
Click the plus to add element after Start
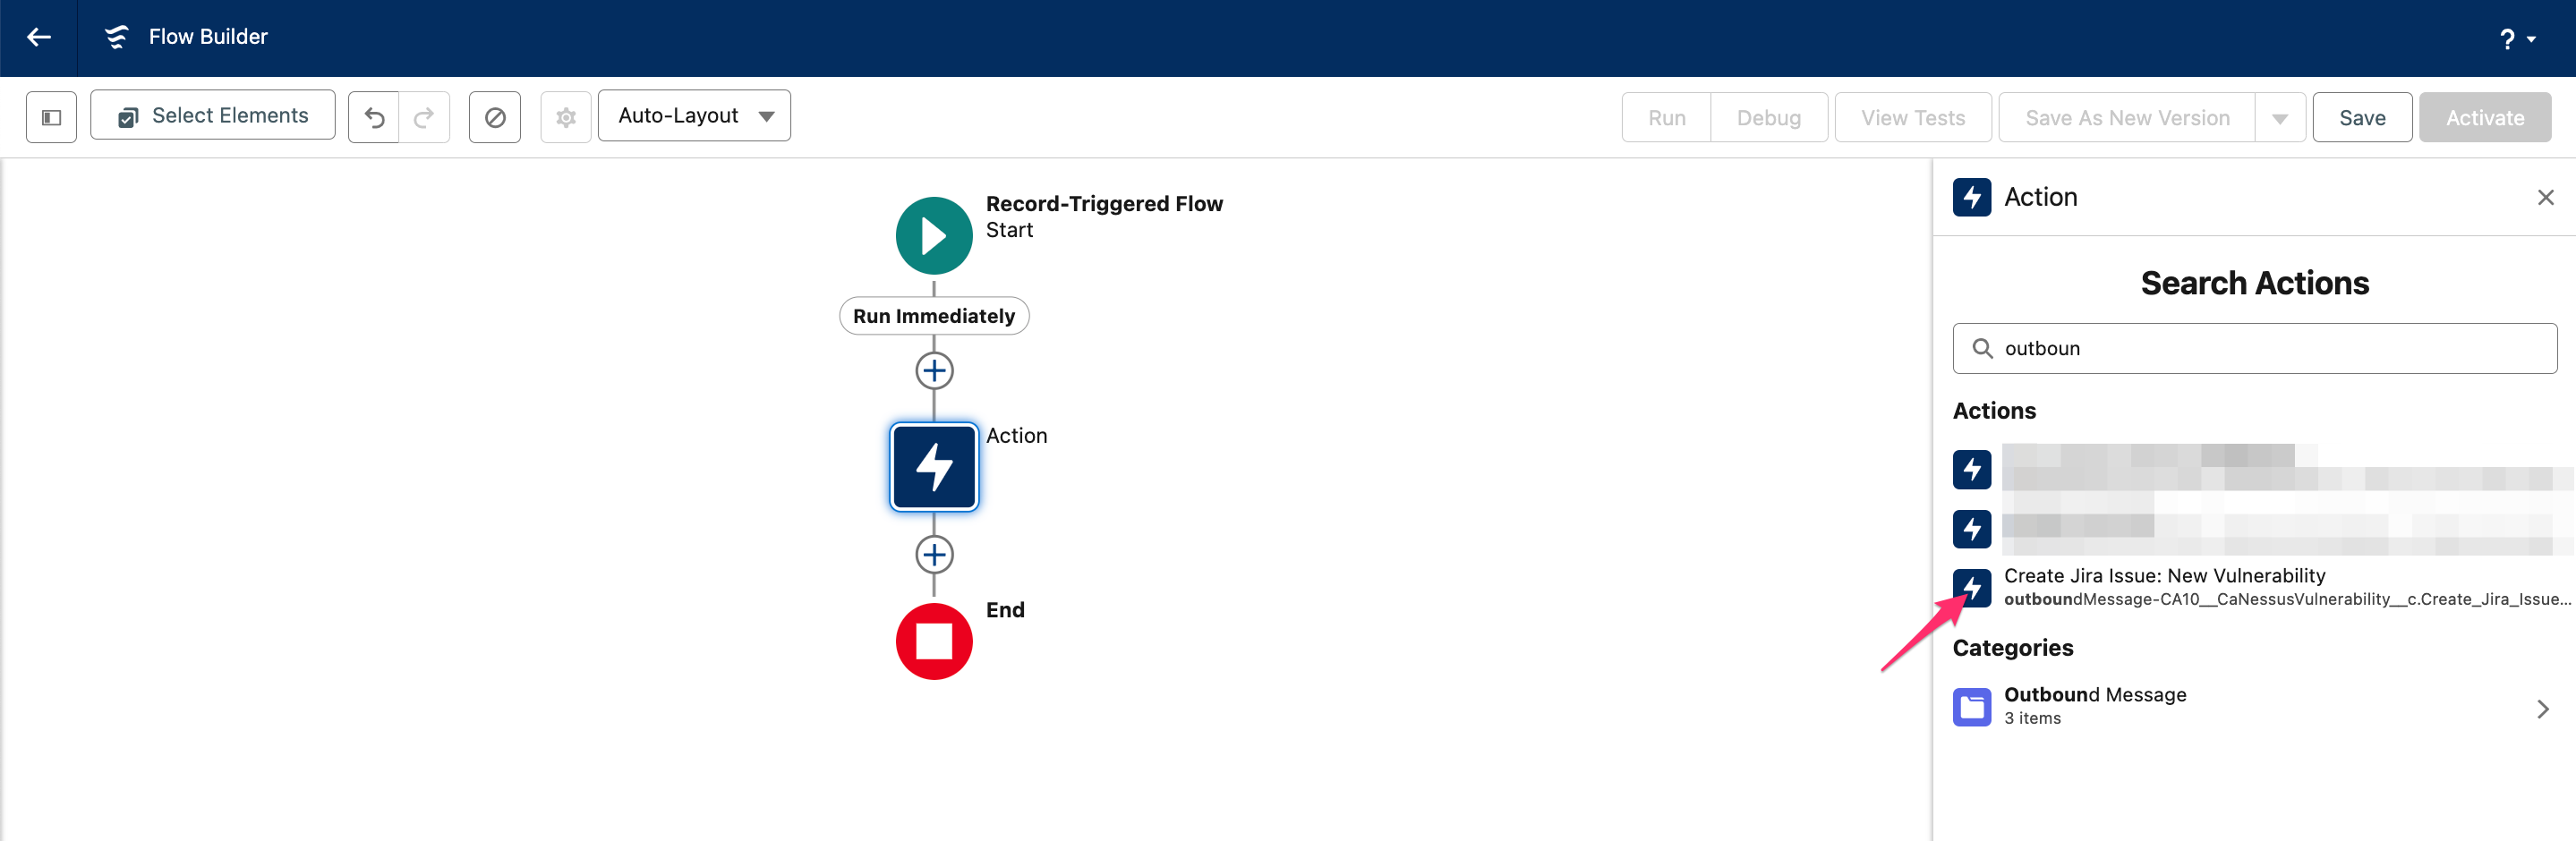click(x=933, y=370)
